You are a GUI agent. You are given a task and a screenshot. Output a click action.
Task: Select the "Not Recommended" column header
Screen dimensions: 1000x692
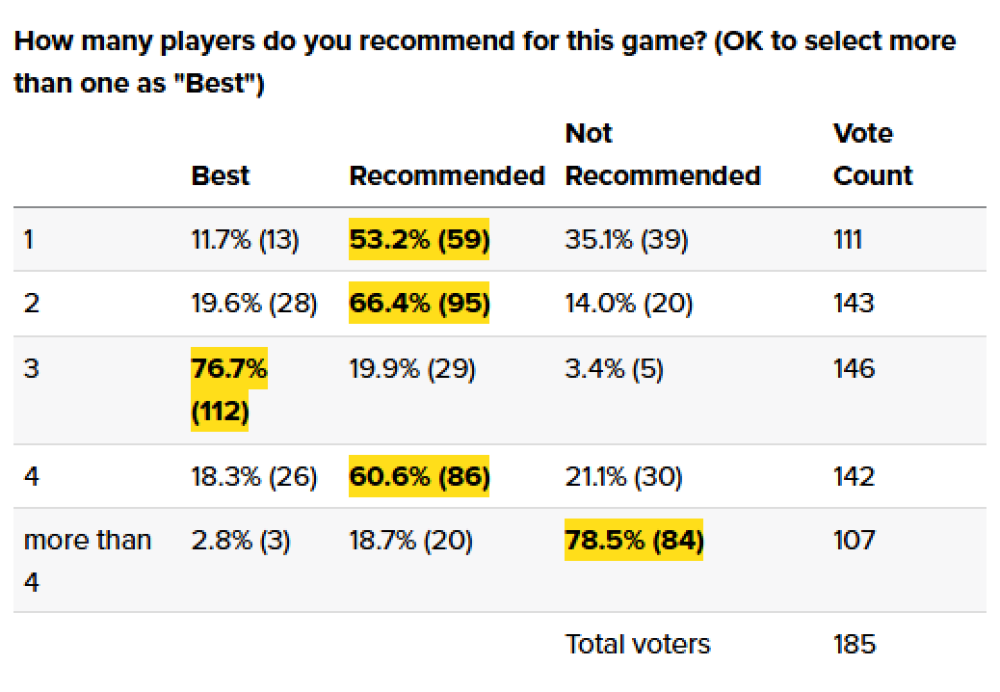coord(662,155)
